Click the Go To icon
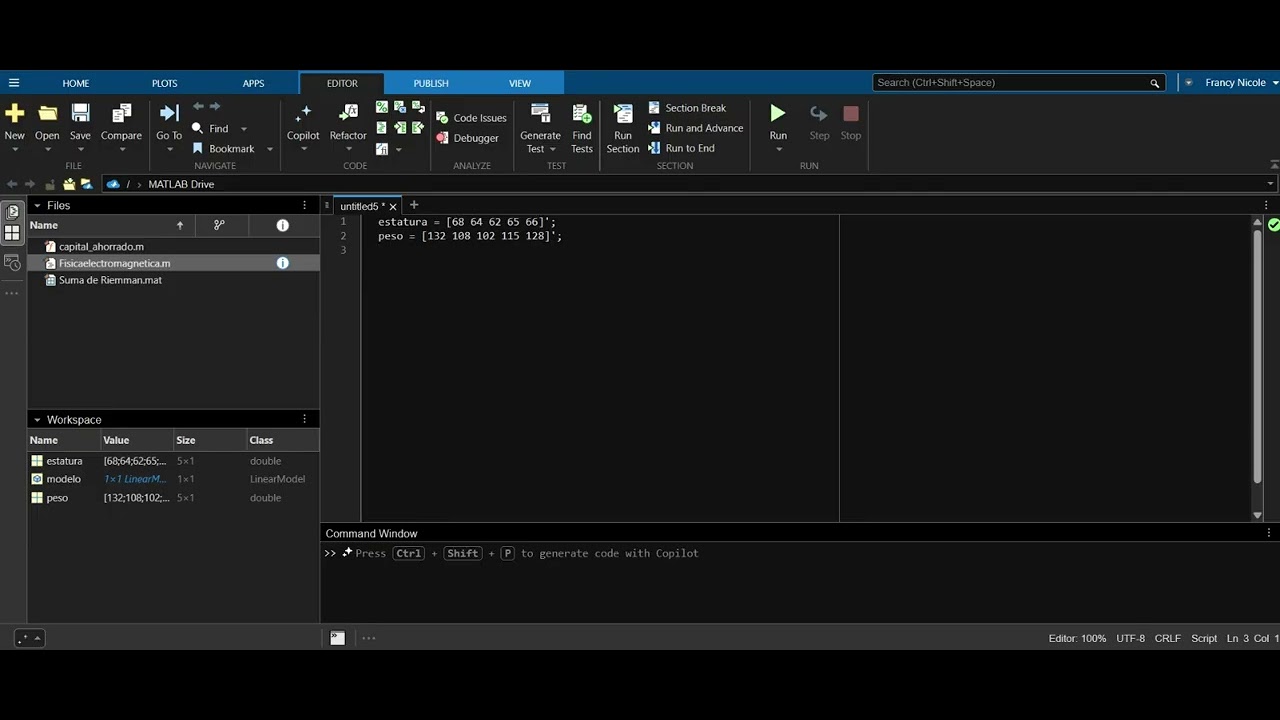1280x720 pixels. pyautogui.click(x=169, y=113)
